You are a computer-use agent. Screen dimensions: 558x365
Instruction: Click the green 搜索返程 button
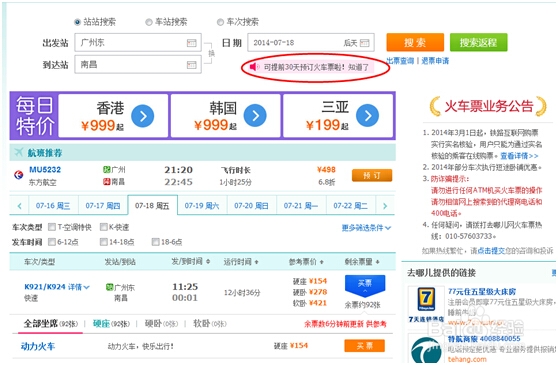coord(478,43)
